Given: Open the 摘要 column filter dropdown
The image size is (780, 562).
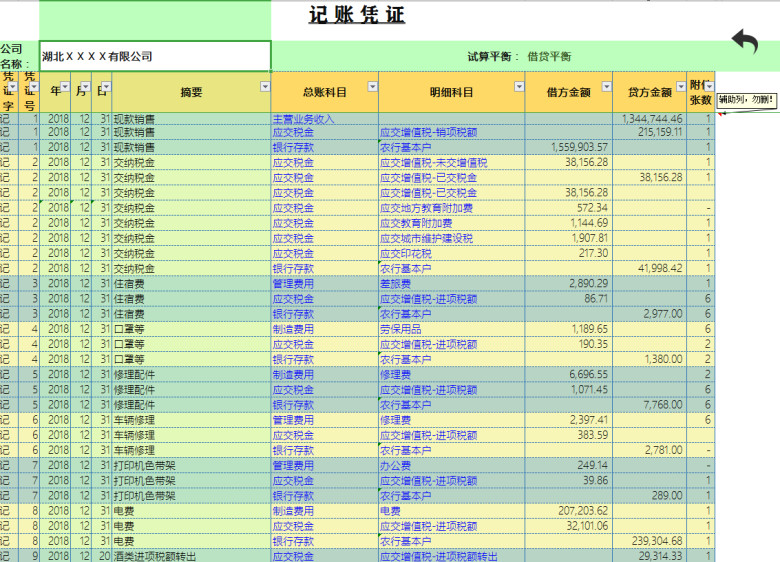Looking at the screenshot, I should tap(265, 87).
